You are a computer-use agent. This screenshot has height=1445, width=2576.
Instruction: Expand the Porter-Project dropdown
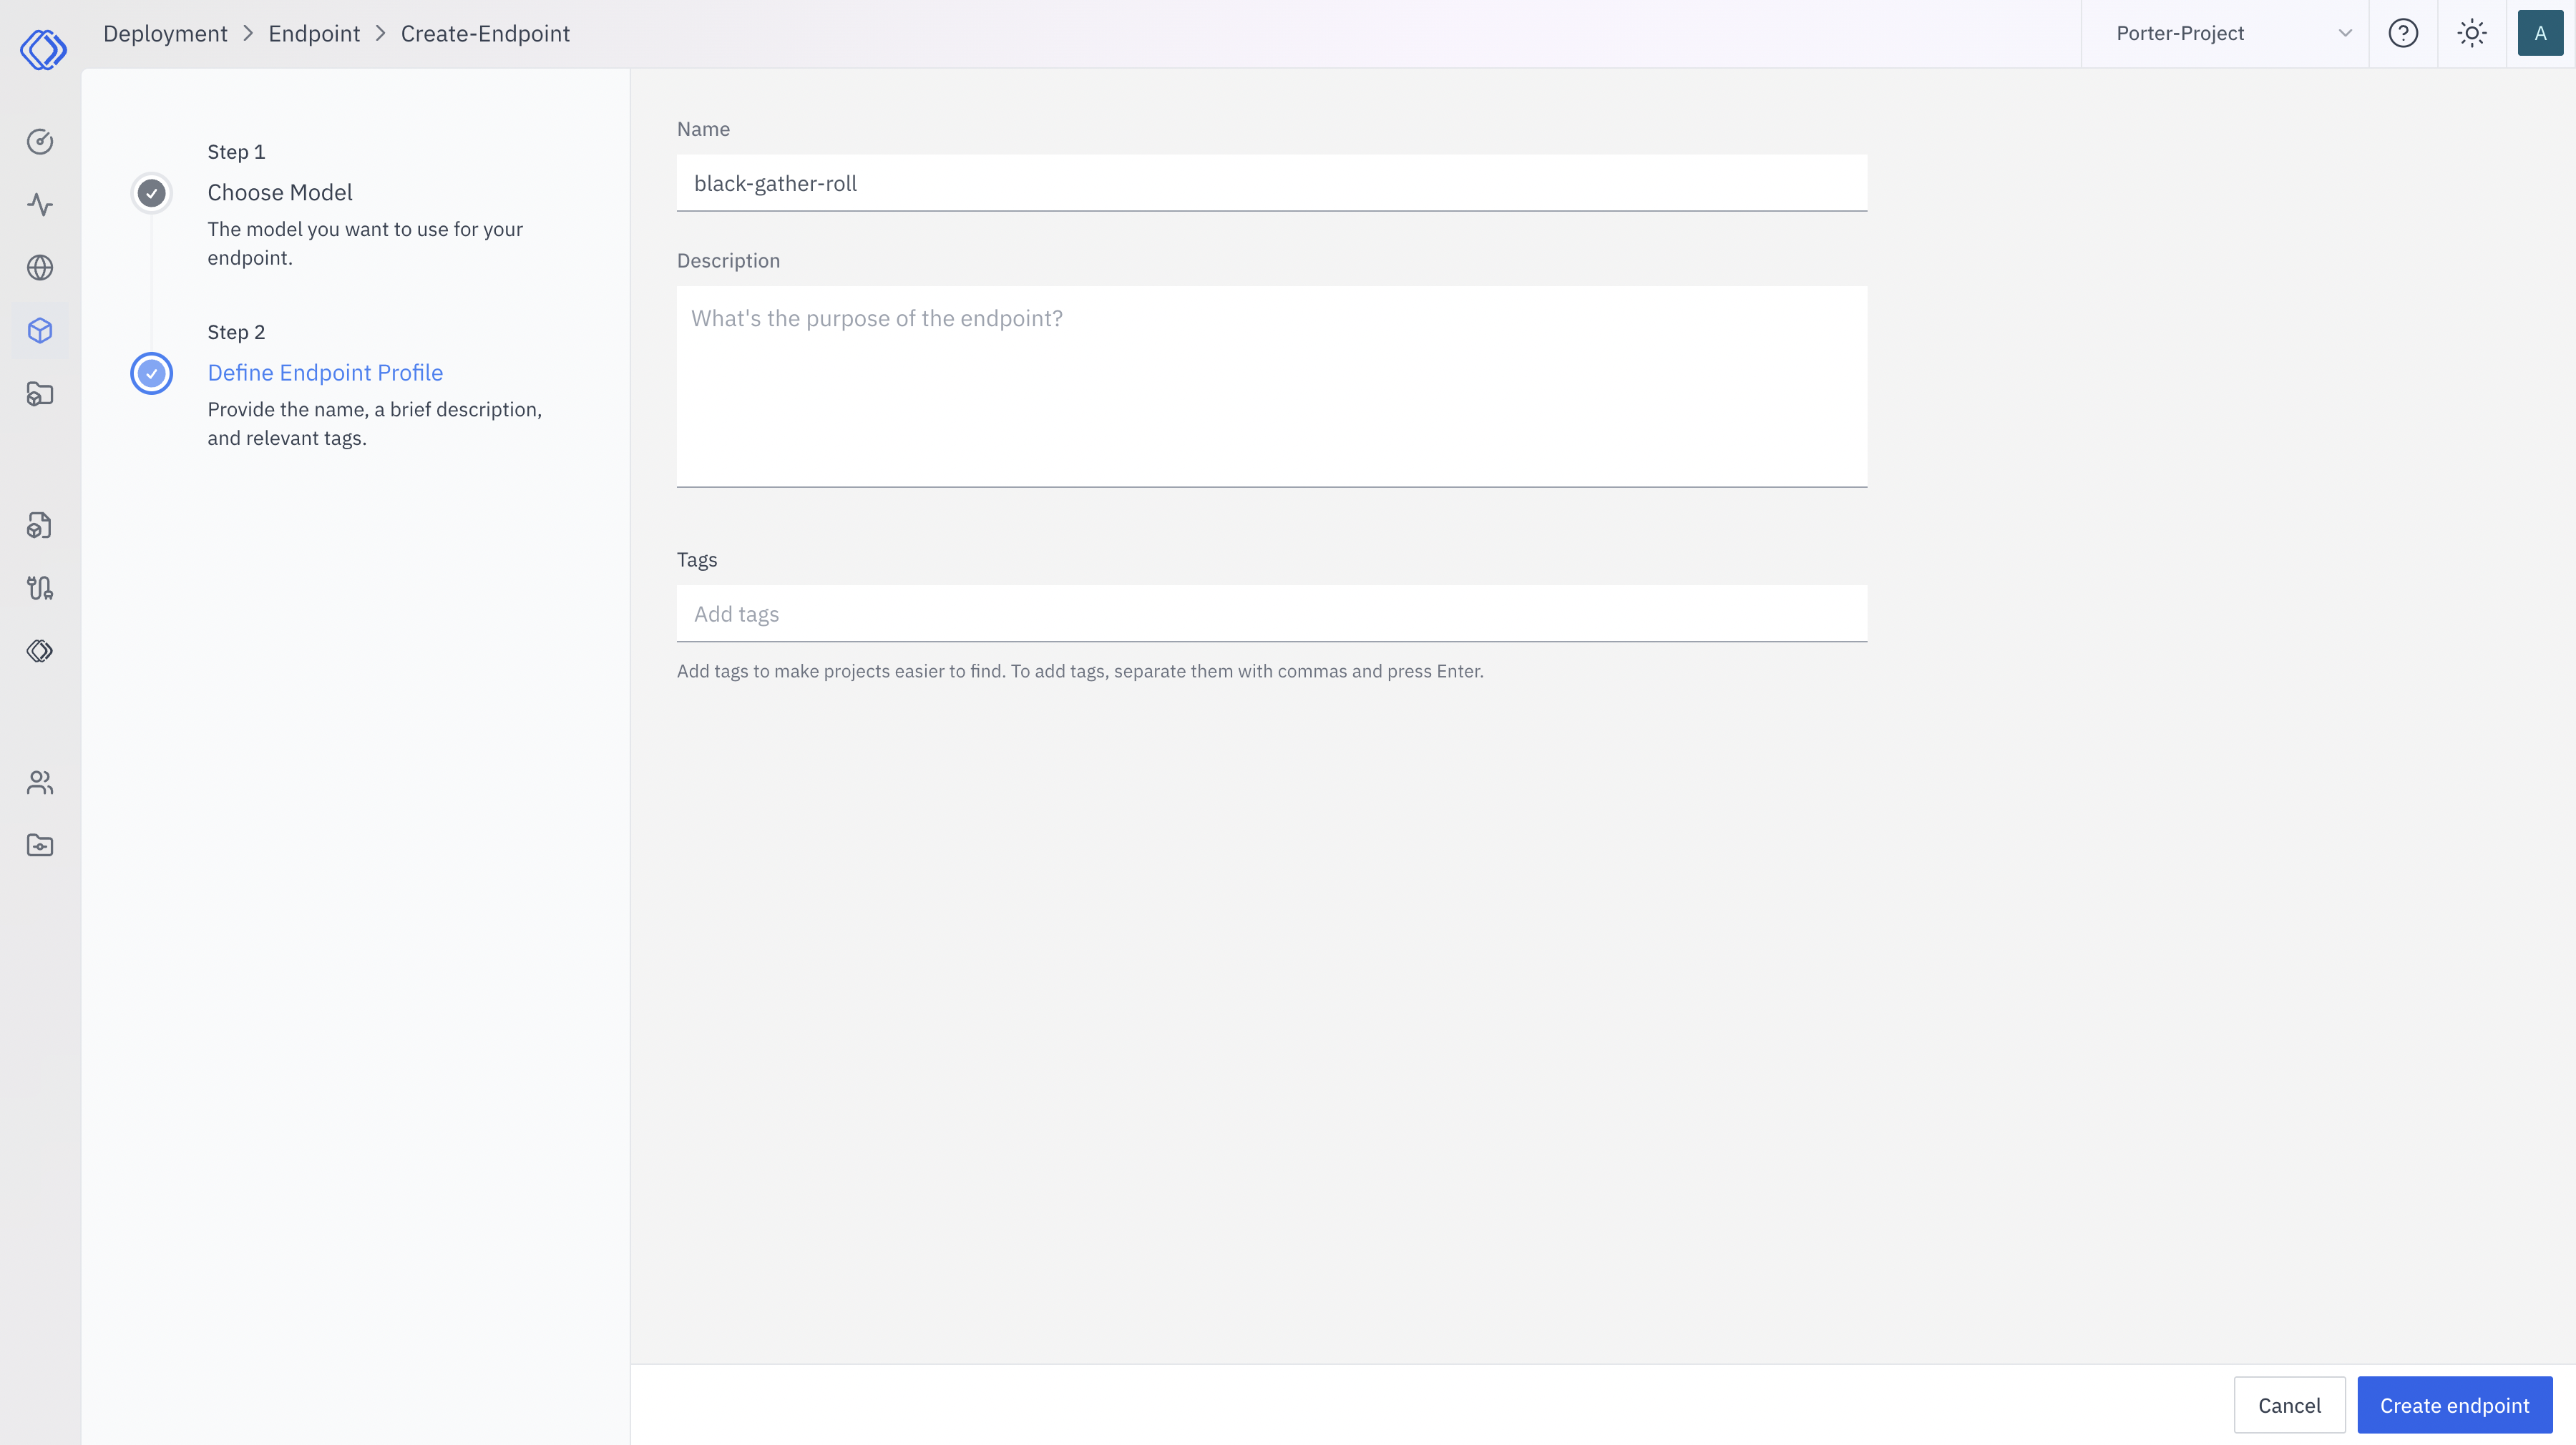click(2344, 33)
